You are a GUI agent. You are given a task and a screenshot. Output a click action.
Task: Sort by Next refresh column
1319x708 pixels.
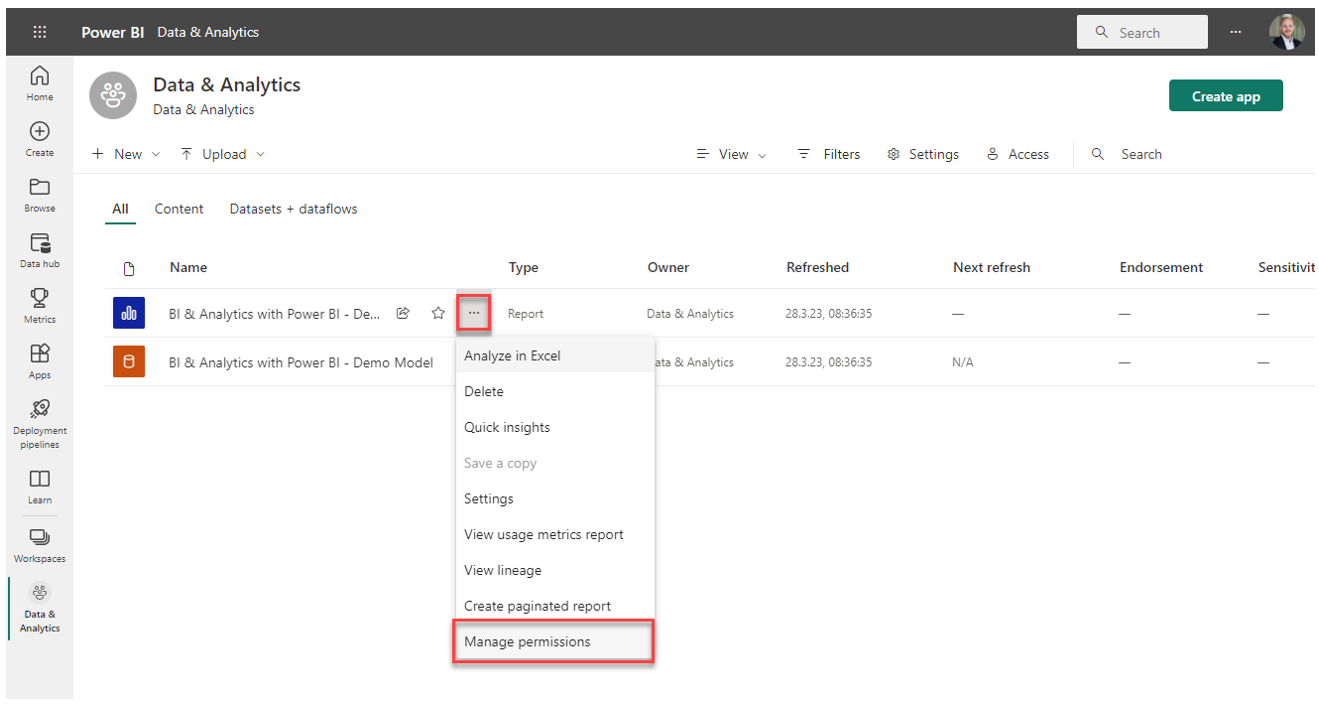tap(991, 267)
